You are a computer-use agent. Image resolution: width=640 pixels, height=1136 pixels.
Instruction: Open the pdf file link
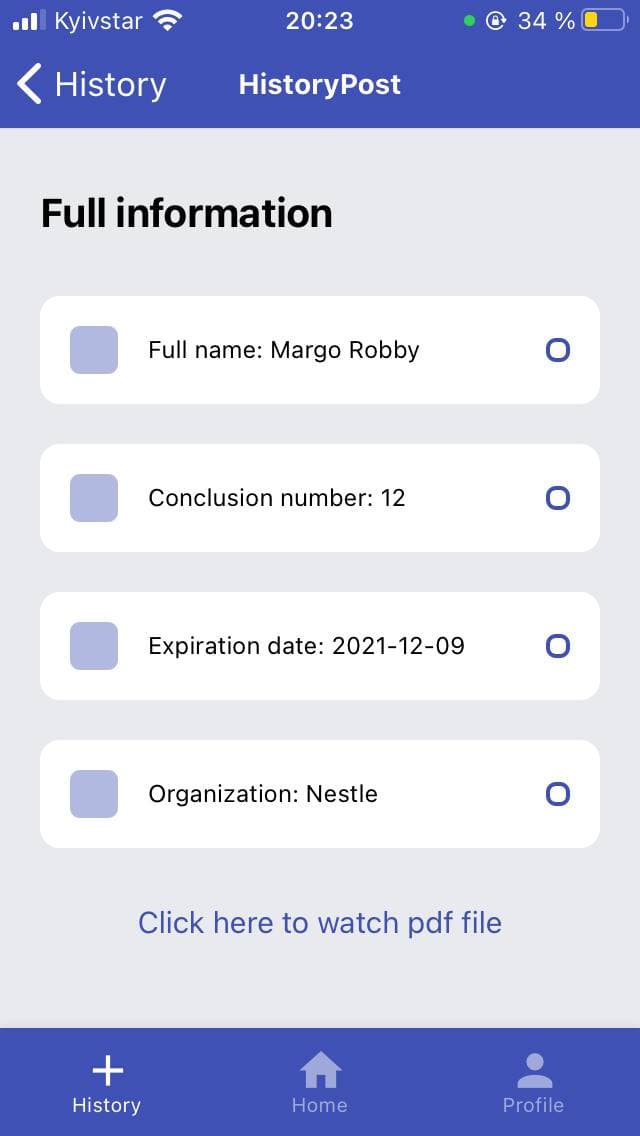319,922
